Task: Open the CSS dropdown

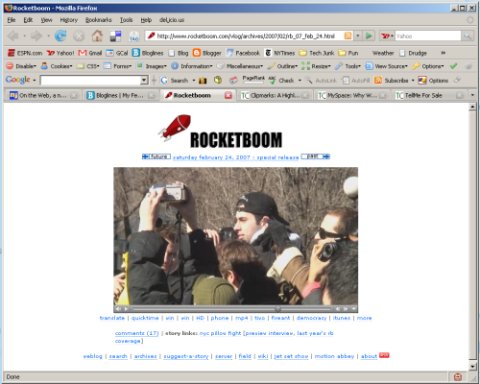Action: click(x=88, y=66)
